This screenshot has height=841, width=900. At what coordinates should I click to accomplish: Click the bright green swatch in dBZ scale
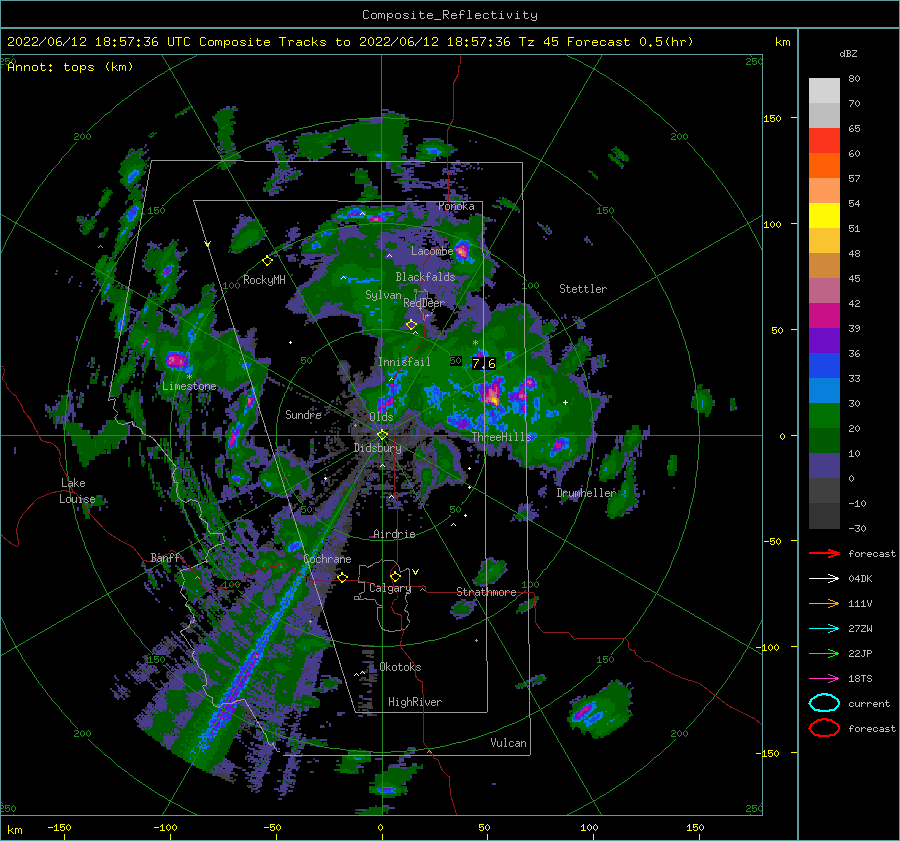[824, 416]
